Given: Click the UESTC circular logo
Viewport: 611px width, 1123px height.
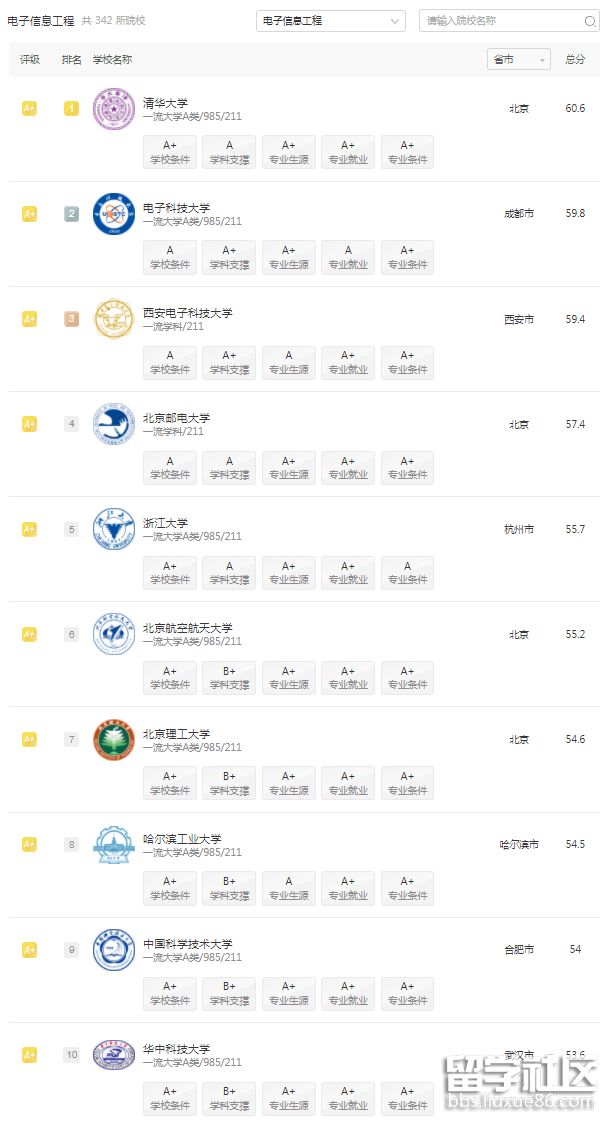Looking at the screenshot, I should point(113,214).
